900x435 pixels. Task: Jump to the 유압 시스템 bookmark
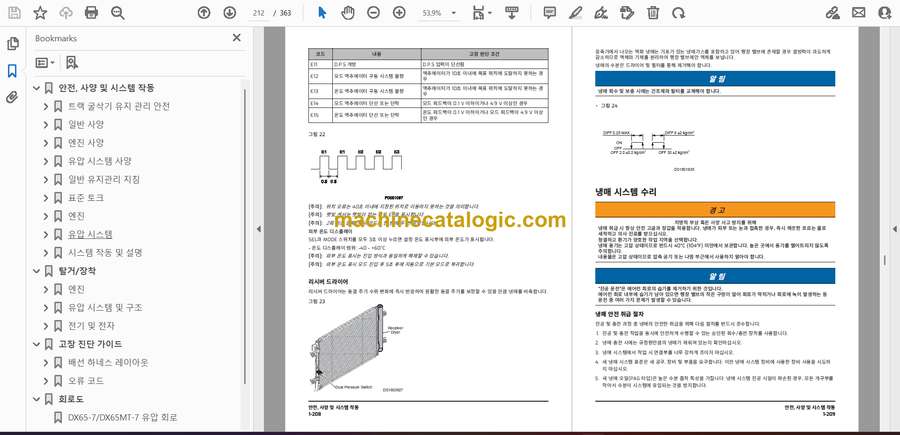[x=90, y=234]
